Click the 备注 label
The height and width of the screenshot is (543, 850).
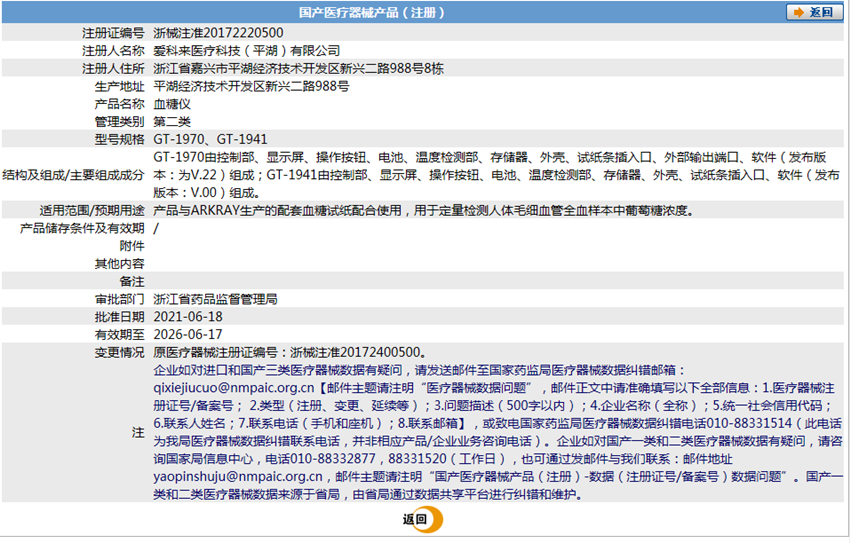pos(132,282)
